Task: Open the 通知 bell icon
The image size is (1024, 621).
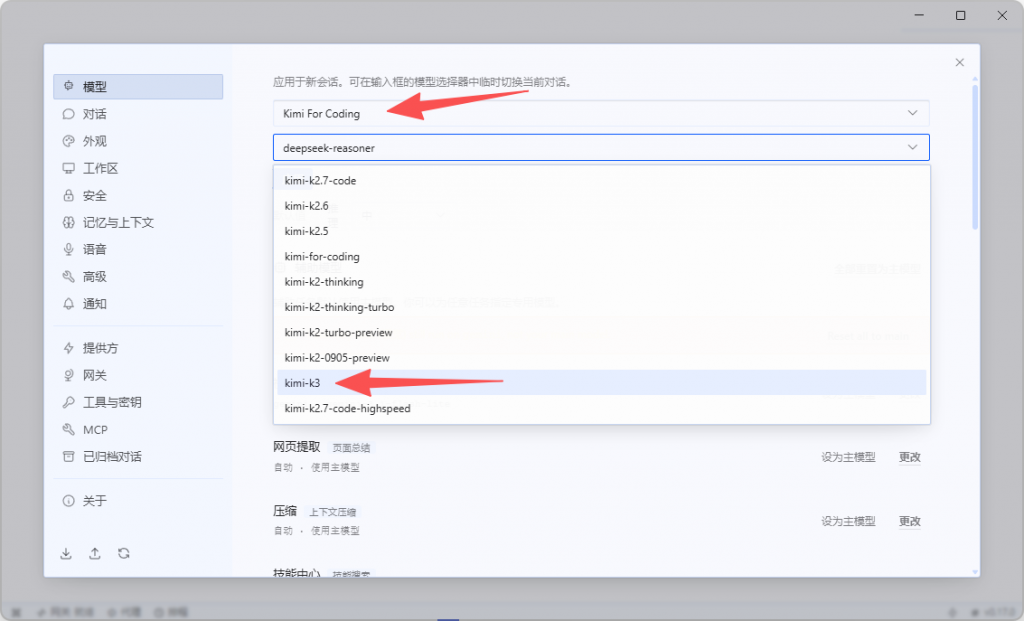Action: [x=69, y=304]
